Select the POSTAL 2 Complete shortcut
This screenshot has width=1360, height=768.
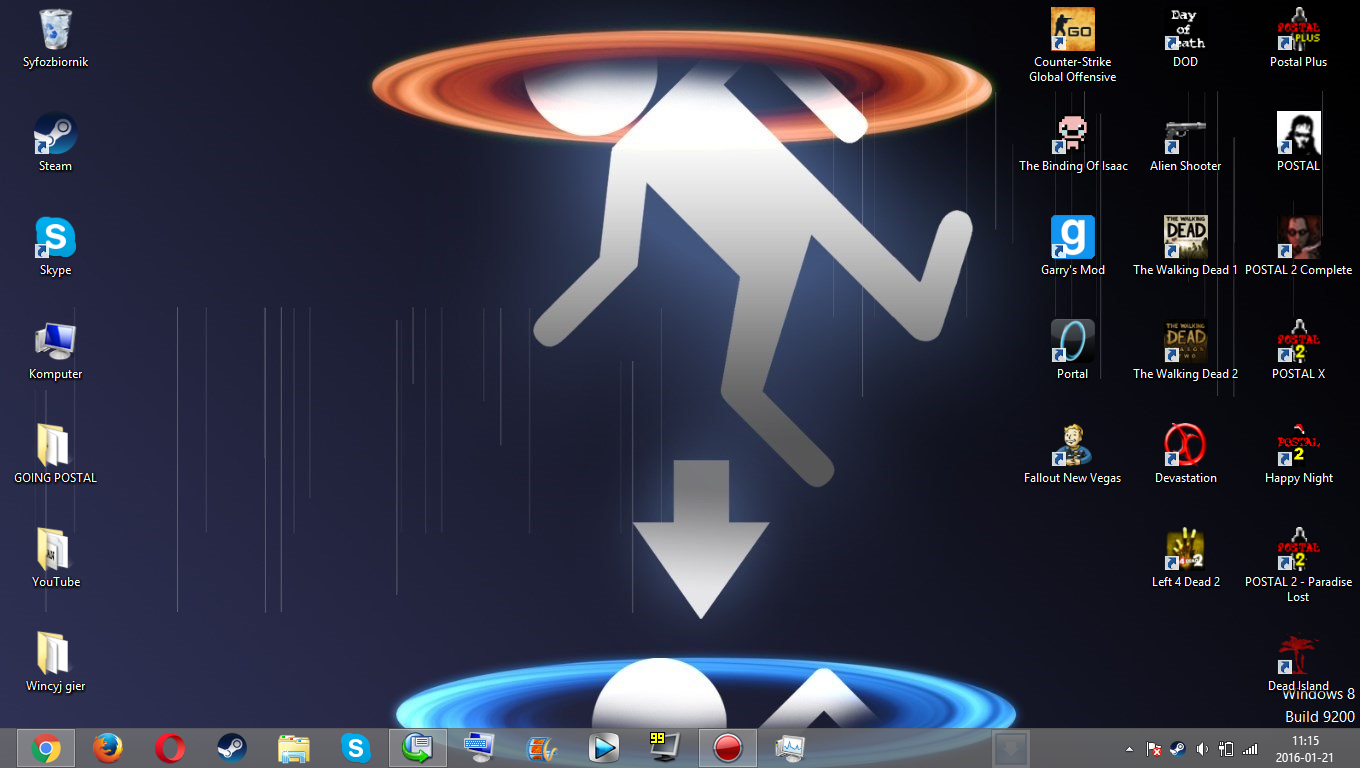1298,246
